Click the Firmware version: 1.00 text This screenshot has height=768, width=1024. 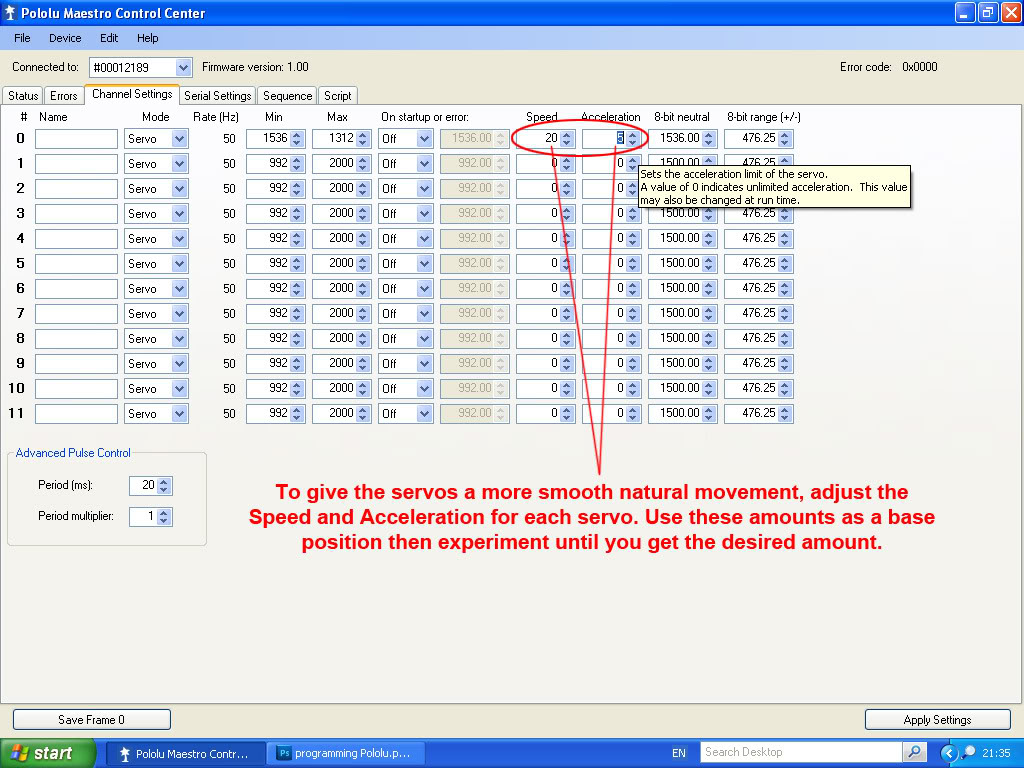[x=255, y=67]
